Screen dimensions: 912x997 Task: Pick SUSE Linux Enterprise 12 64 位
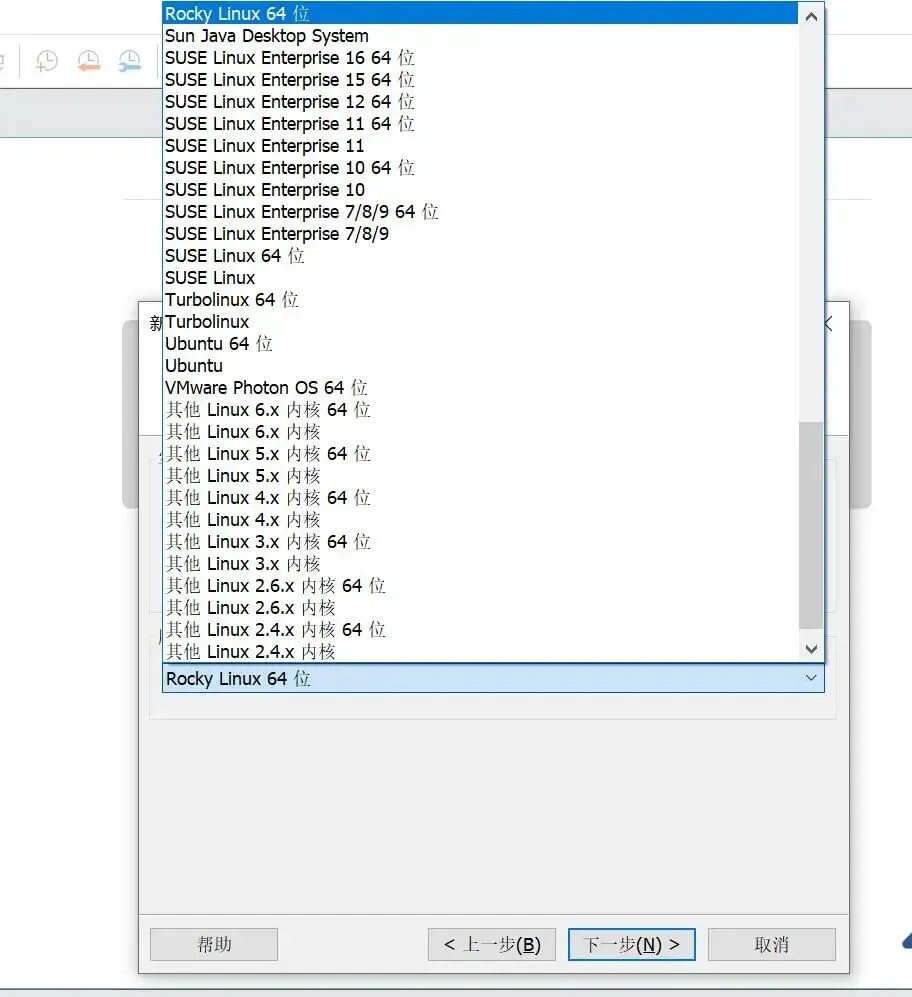(480, 102)
